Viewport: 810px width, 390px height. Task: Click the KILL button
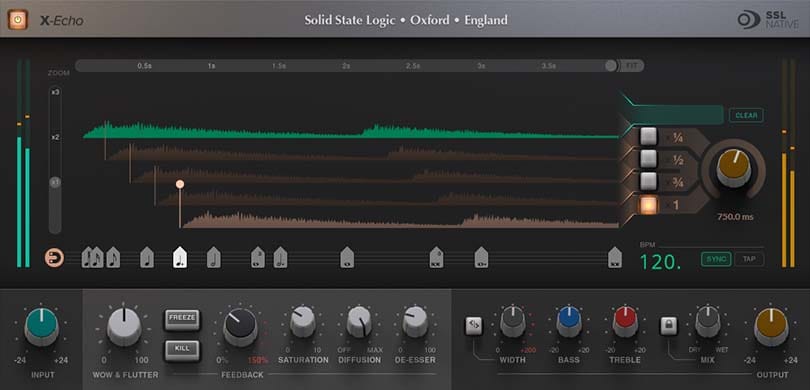pyautogui.click(x=182, y=350)
